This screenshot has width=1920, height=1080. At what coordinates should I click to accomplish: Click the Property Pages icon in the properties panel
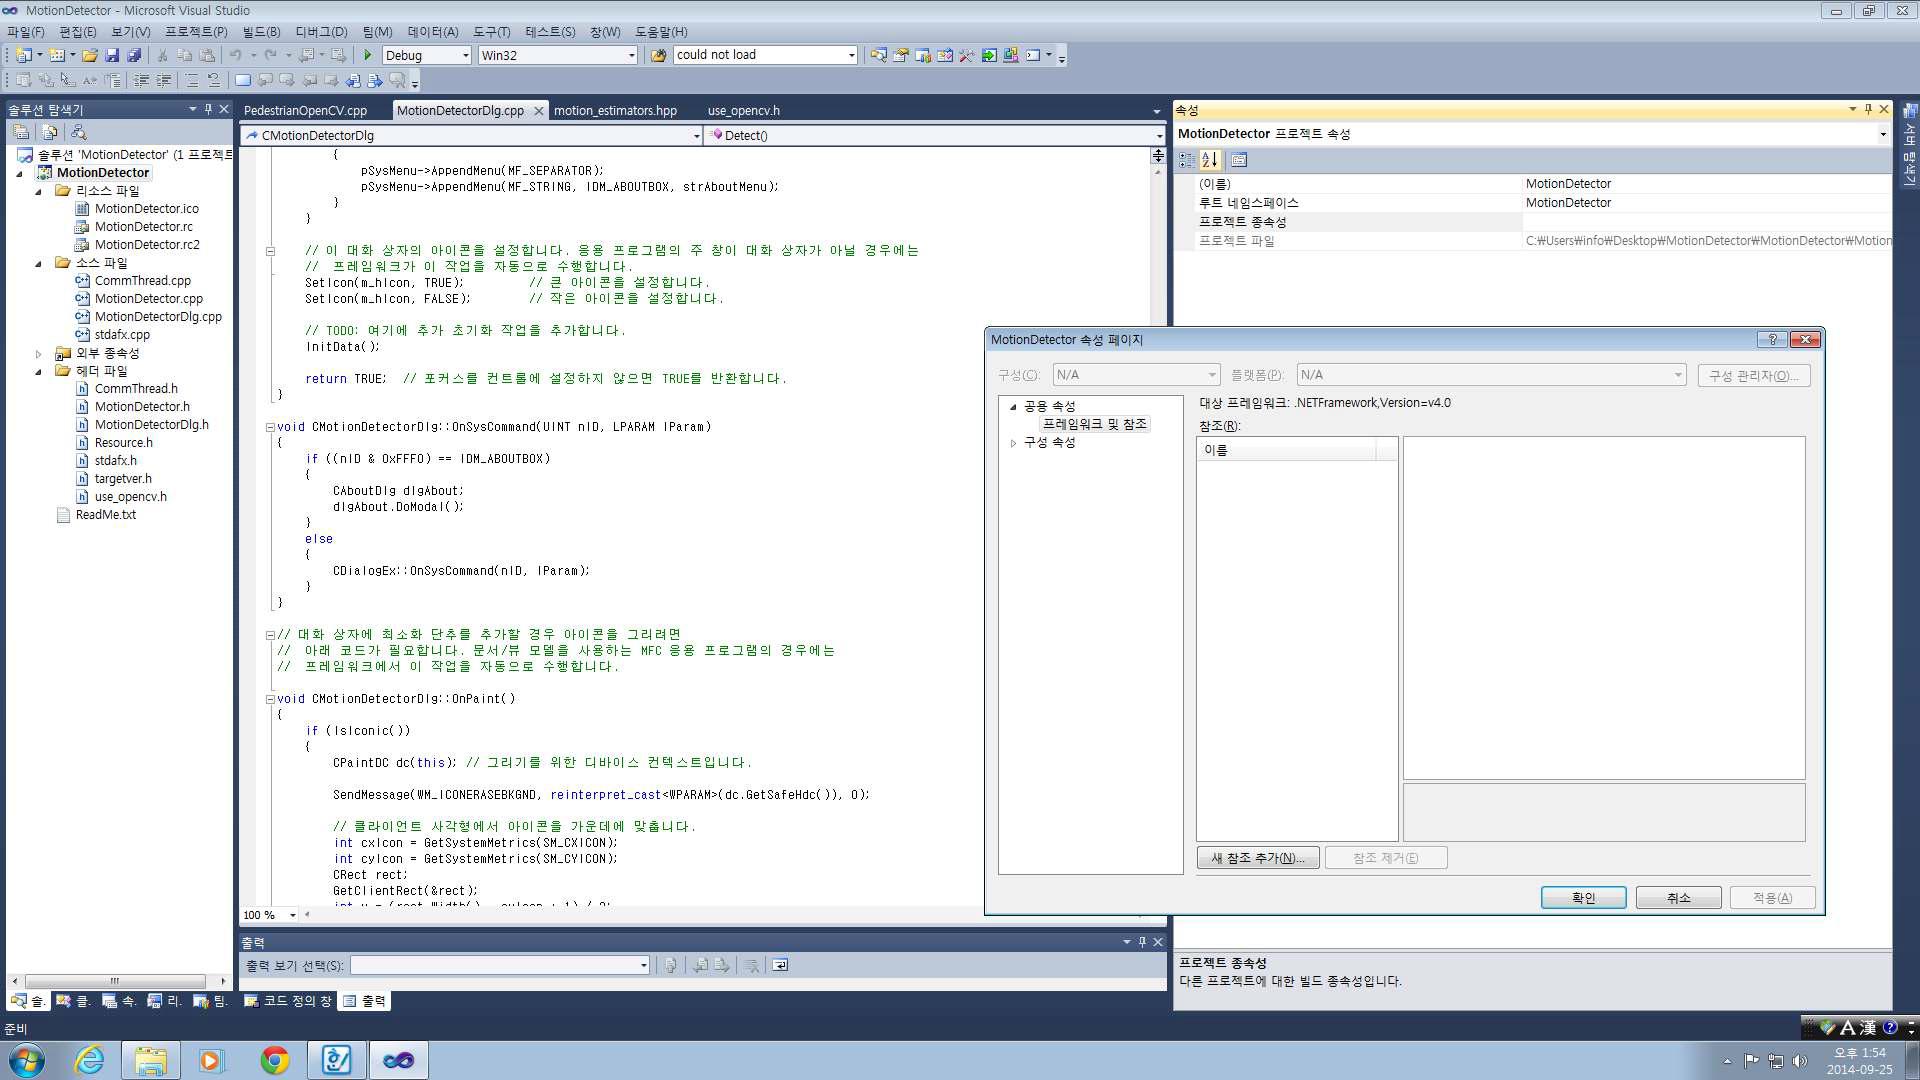(1239, 160)
